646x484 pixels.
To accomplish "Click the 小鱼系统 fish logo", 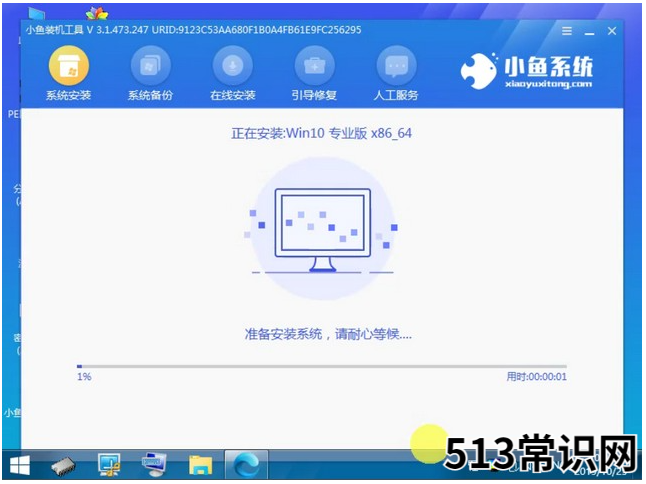I will pyautogui.click(x=478, y=71).
